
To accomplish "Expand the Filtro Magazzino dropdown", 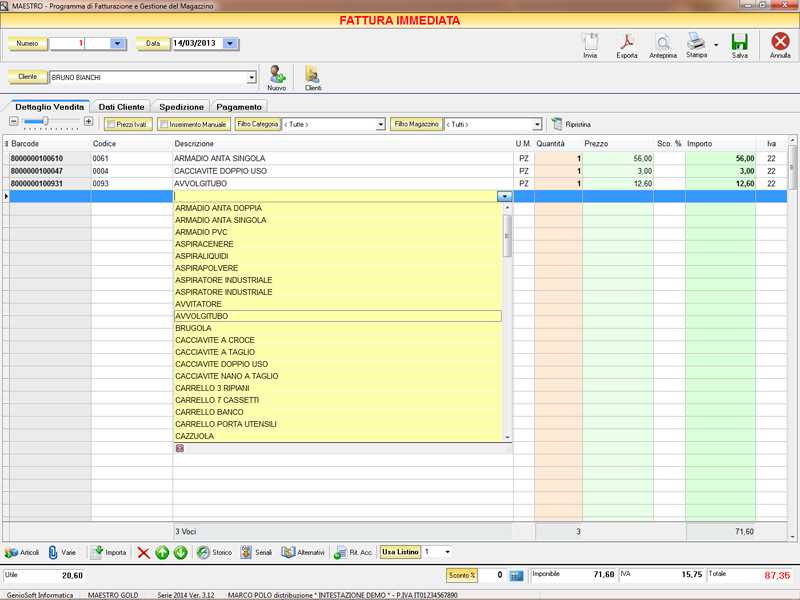I will [x=537, y=125].
